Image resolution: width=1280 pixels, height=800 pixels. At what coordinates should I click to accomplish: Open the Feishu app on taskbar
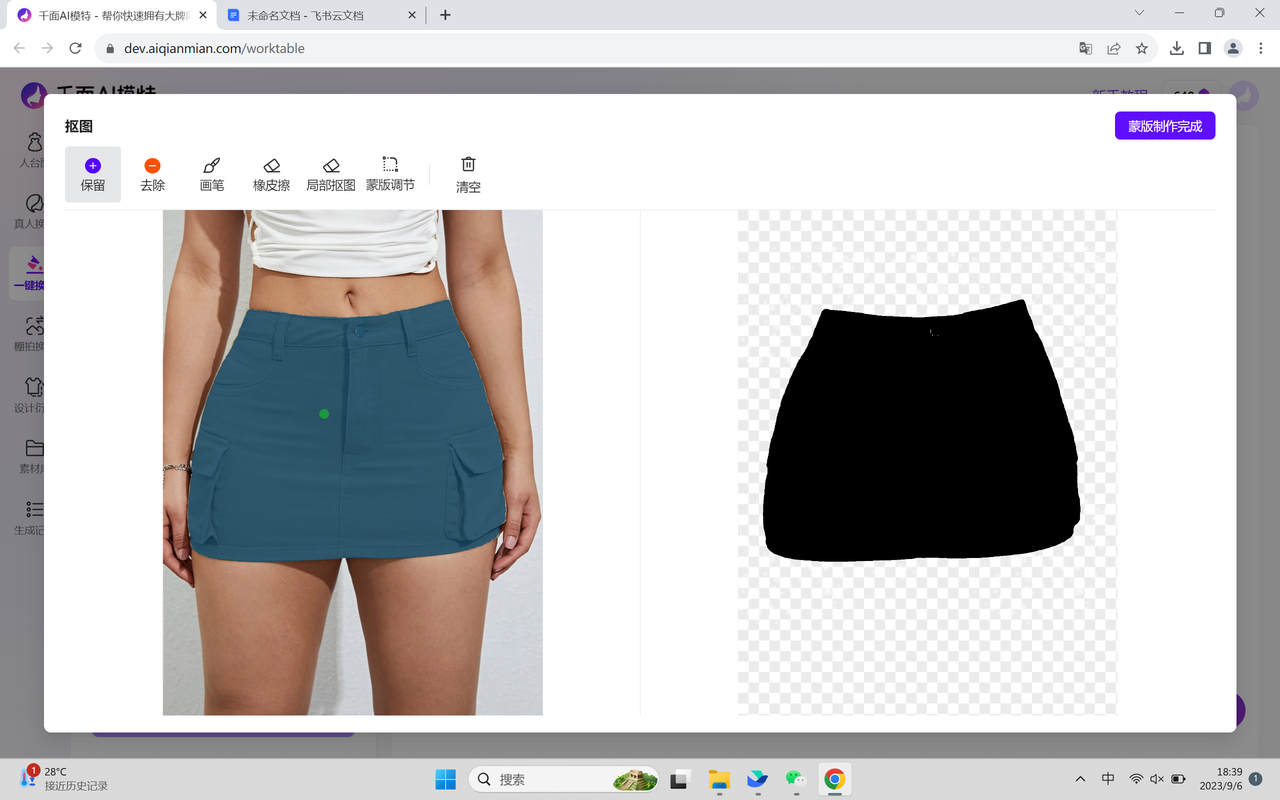pos(757,779)
